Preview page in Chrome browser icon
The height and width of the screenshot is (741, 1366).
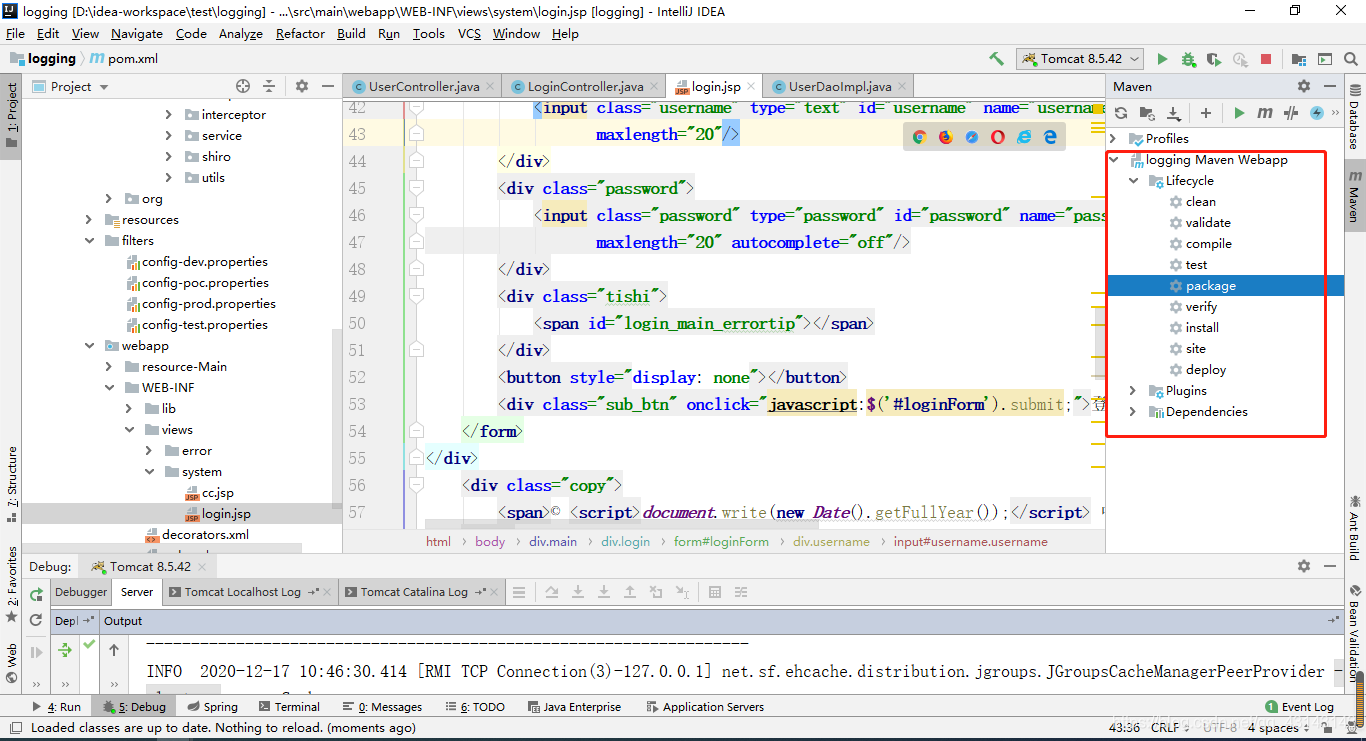919,137
